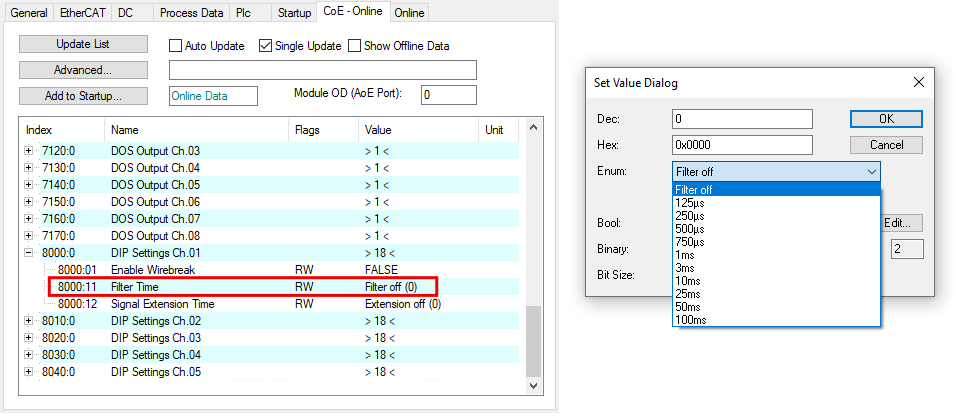Select the CoE - Online tab
The image size is (956, 413).
click(353, 12)
